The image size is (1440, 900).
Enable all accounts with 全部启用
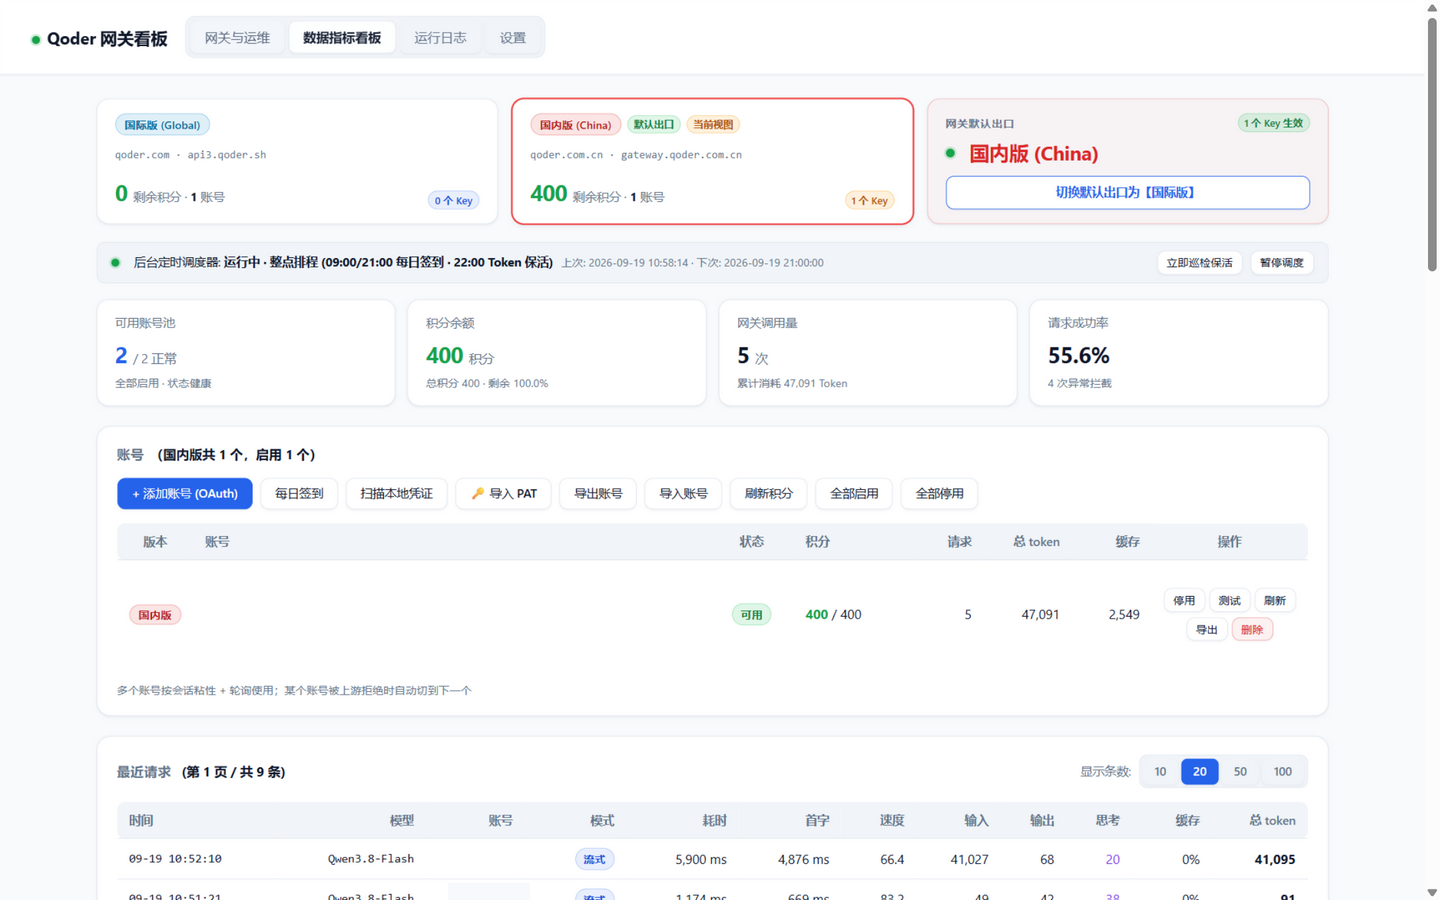coord(854,494)
